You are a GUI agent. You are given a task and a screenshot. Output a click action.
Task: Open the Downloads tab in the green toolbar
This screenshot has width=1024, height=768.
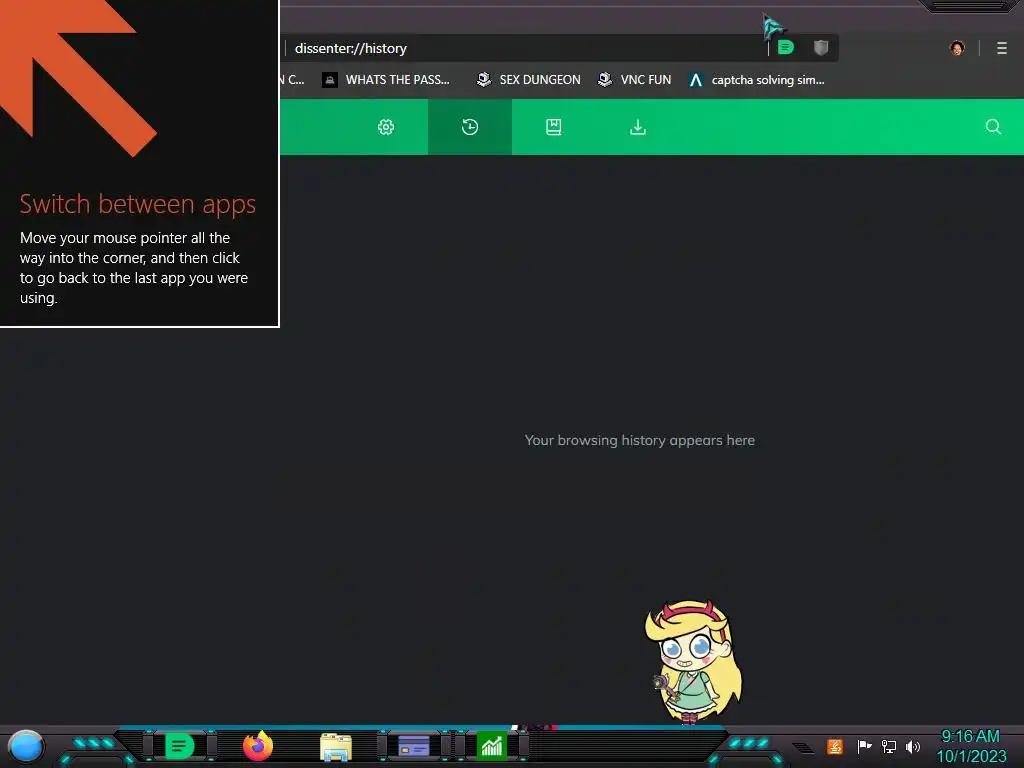(638, 127)
